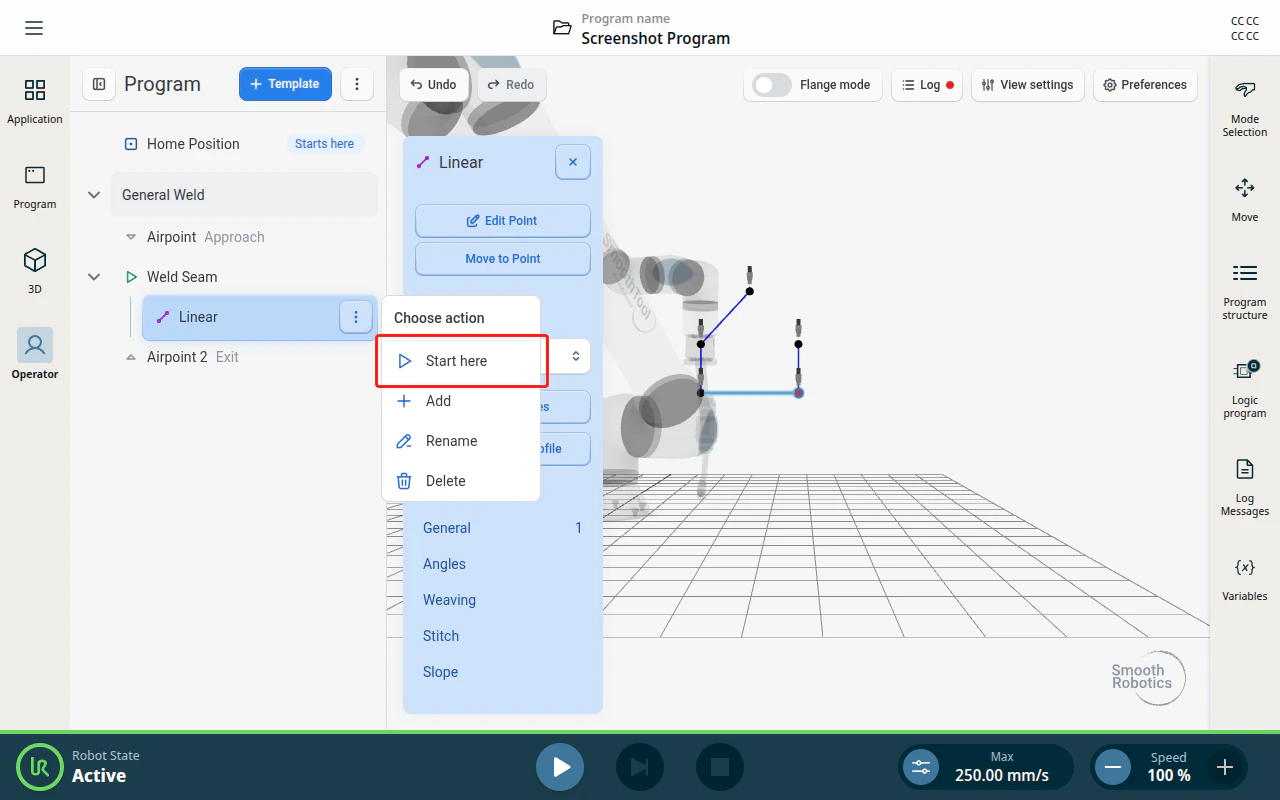
Task: Choose Start here from action menu
Action: [461, 361]
